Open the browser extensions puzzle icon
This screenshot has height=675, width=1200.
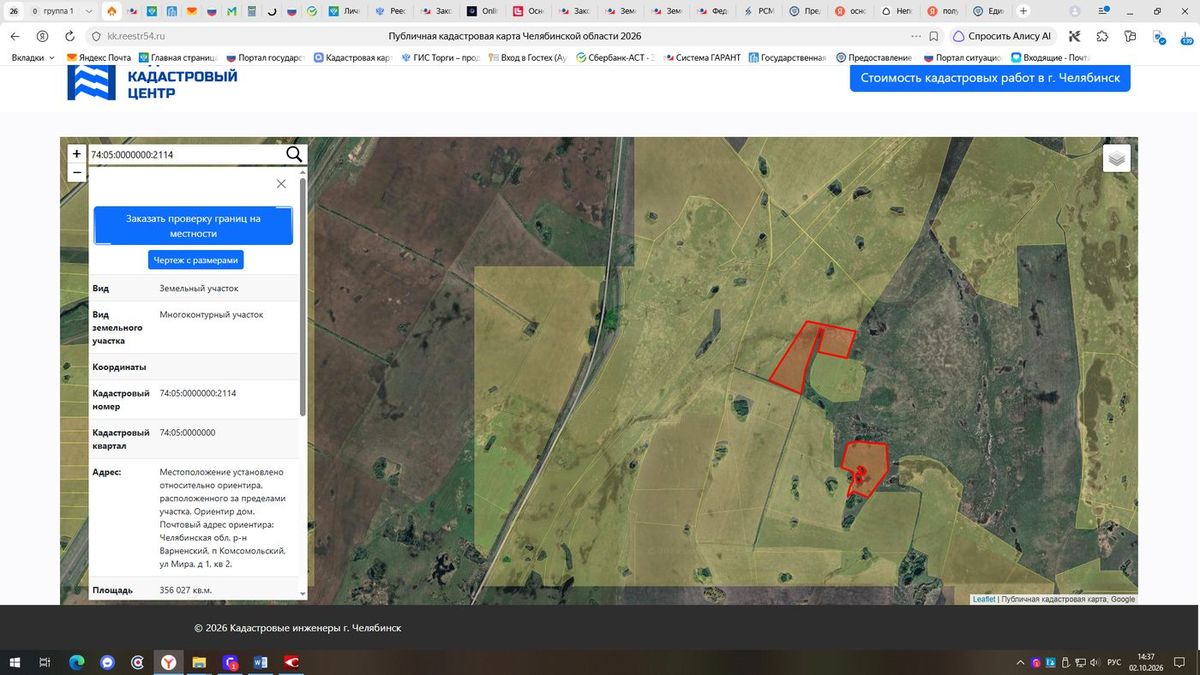pos(1102,36)
